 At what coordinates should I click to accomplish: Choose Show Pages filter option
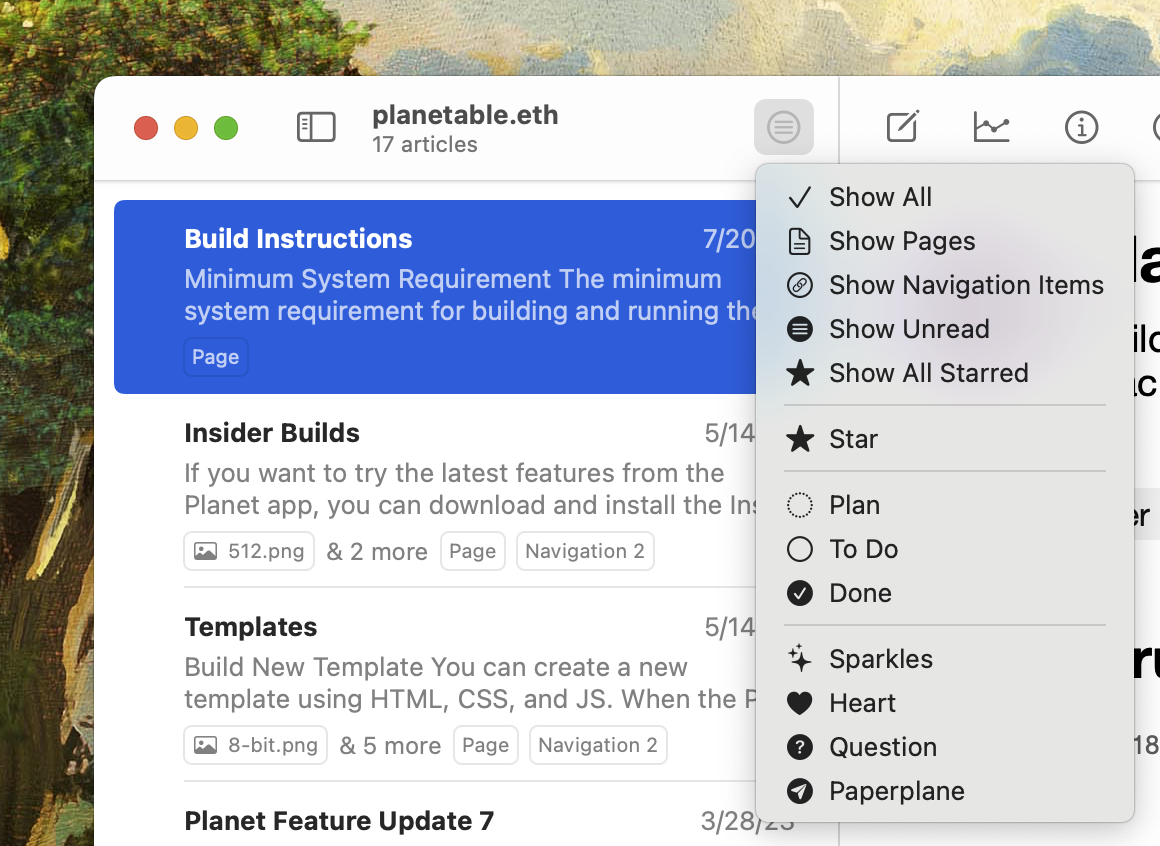(902, 241)
